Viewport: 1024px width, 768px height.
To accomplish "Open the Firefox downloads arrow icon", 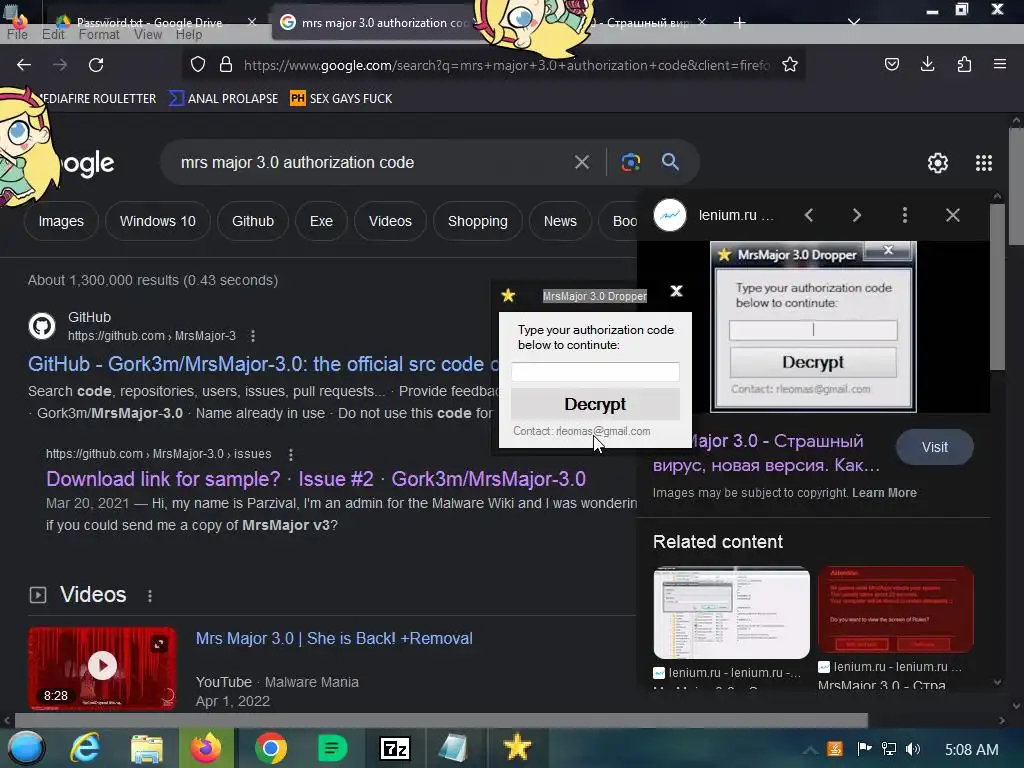I will pyautogui.click(x=927, y=64).
